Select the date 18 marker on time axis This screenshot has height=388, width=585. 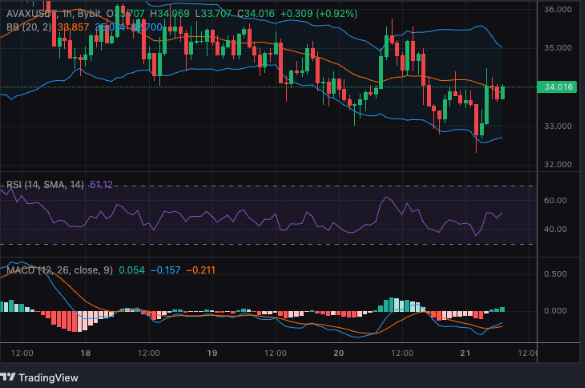tap(85, 353)
